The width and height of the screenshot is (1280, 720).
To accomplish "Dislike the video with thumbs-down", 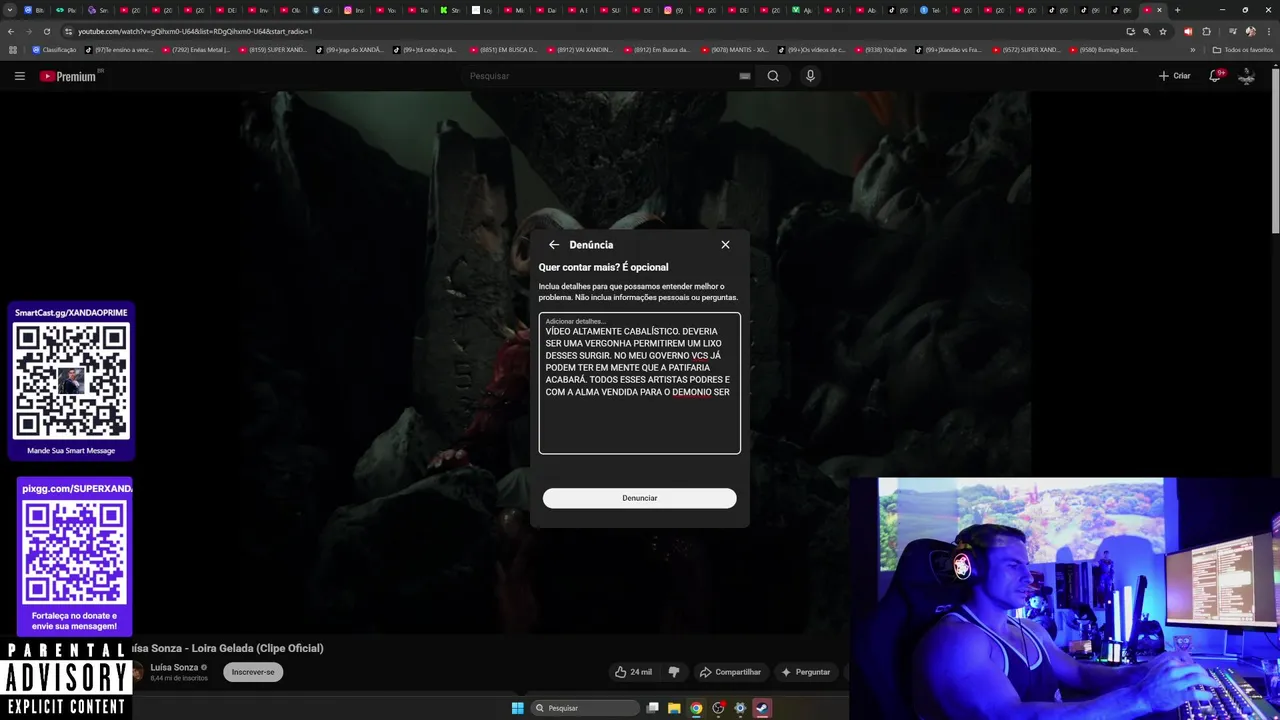I will 673,672.
